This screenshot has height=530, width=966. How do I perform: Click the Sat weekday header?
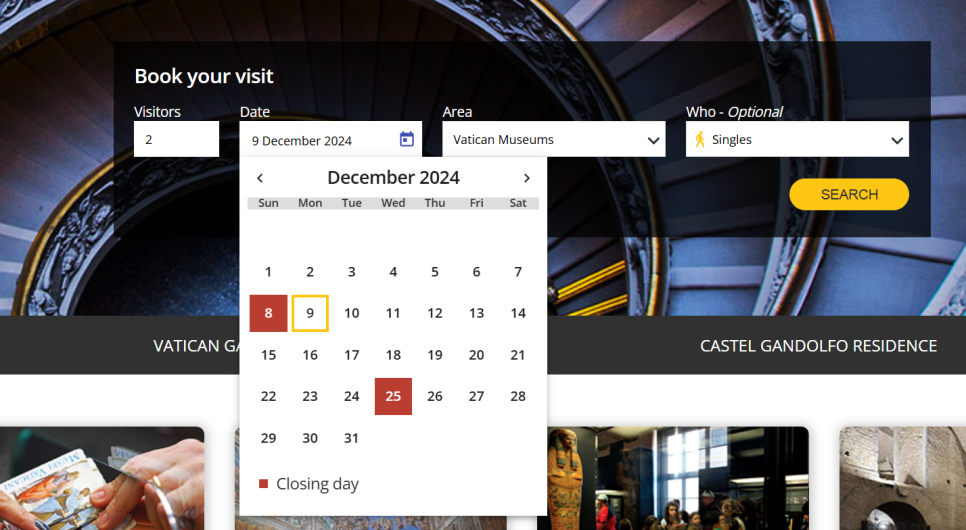click(518, 203)
